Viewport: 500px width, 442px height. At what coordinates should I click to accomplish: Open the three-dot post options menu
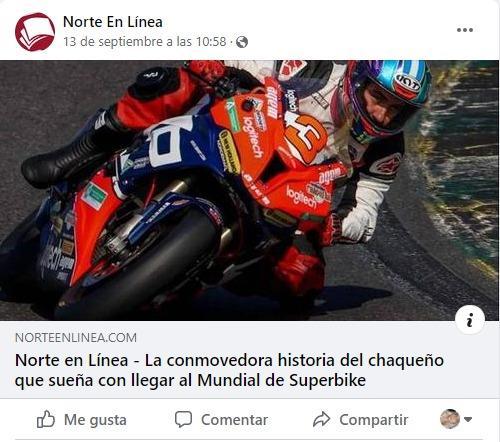tap(465, 30)
